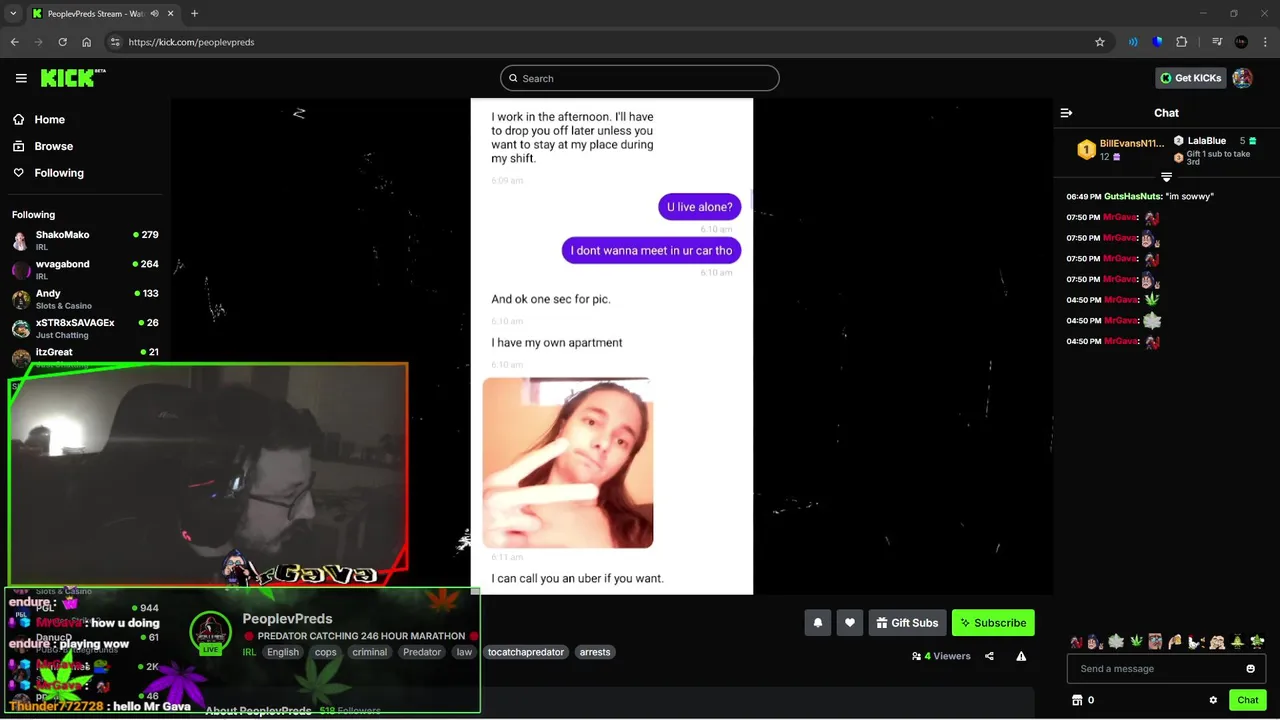Image resolution: width=1280 pixels, height=720 pixels.
Task: Click the law tag
Action: pyautogui.click(x=464, y=652)
